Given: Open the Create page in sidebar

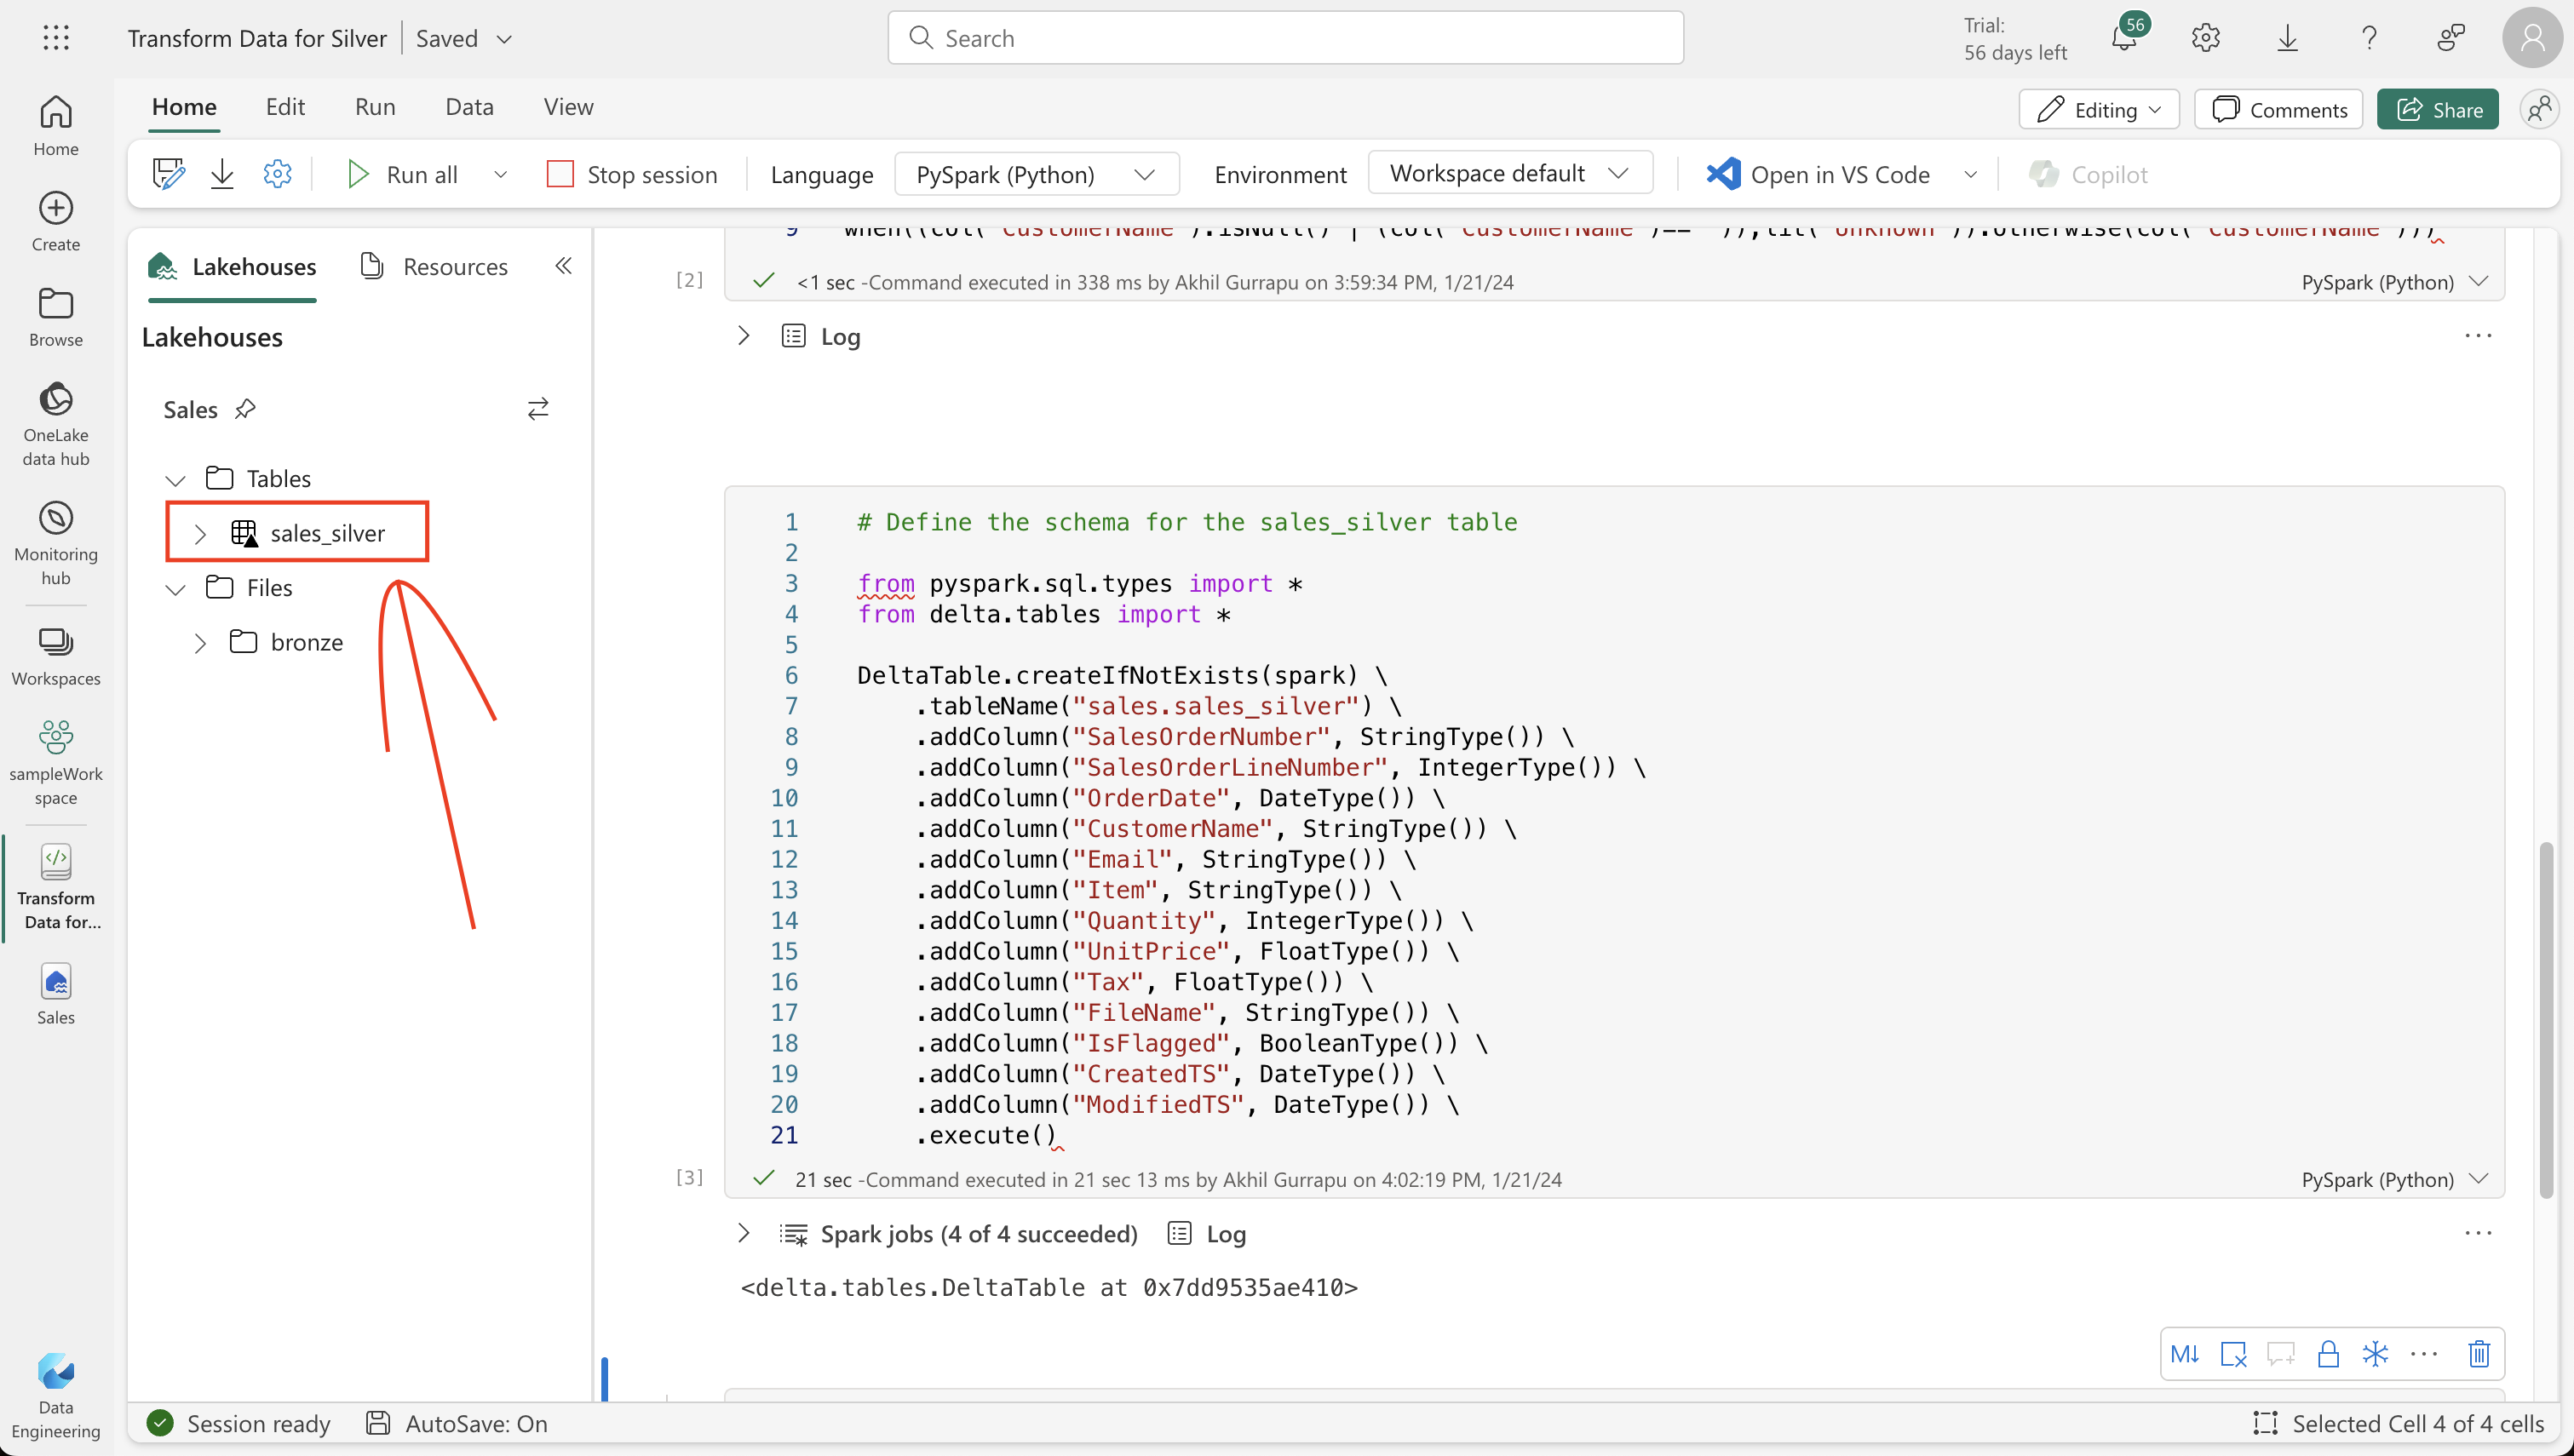Looking at the screenshot, I should [x=56, y=222].
